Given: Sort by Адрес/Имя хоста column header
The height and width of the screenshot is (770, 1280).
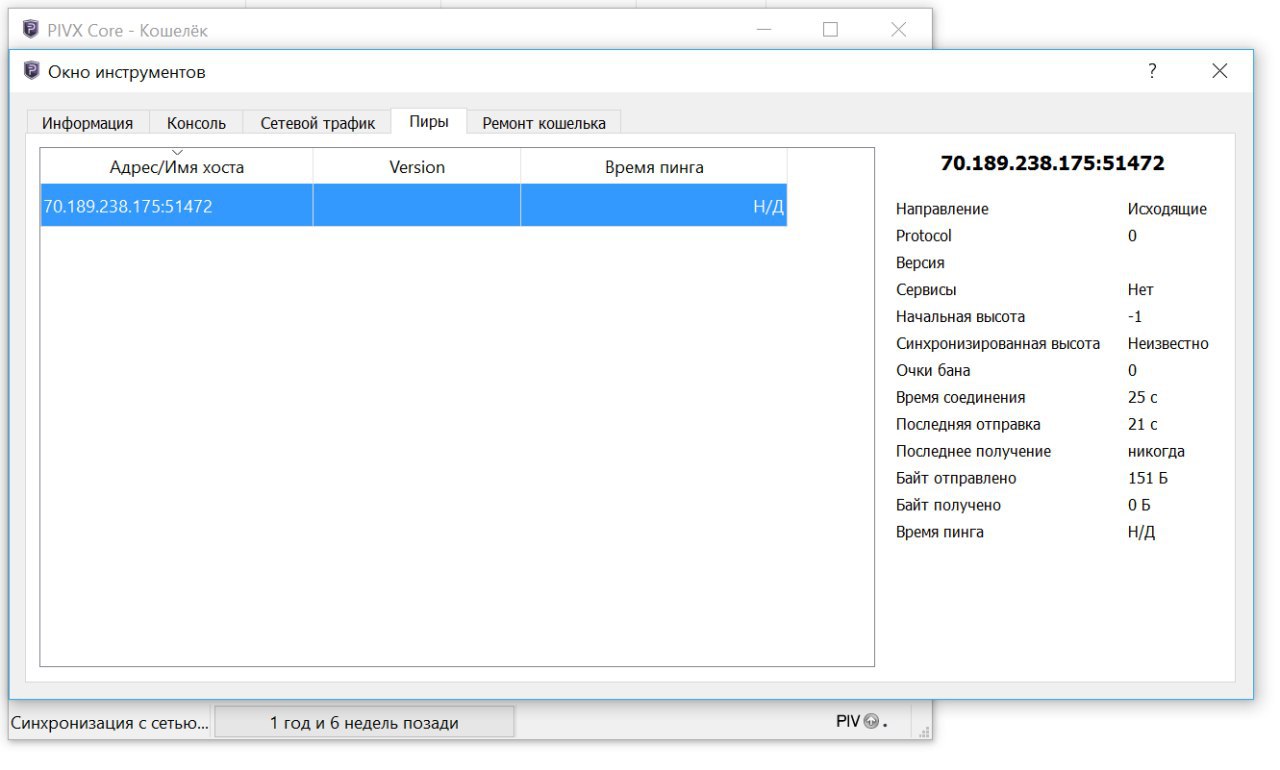Looking at the screenshot, I should (177, 167).
